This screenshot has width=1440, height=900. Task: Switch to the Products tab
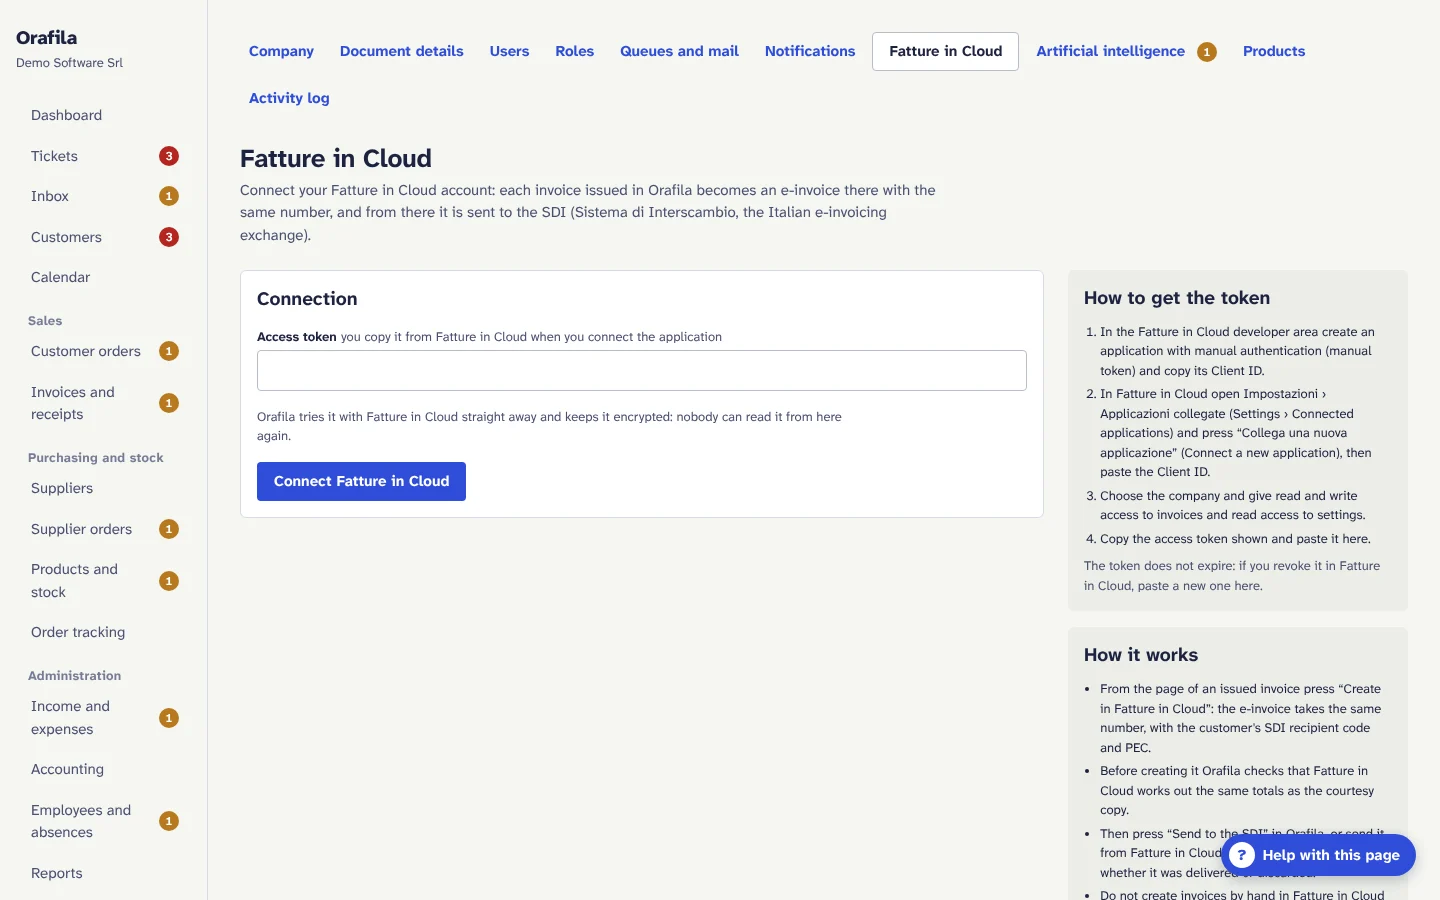click(x=1274, y=51)
